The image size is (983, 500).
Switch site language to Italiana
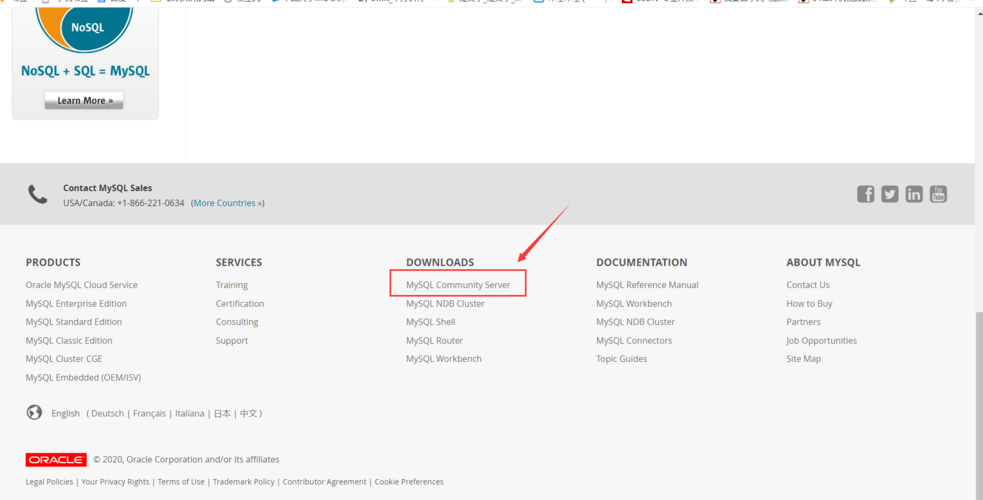tap(190, 414)
